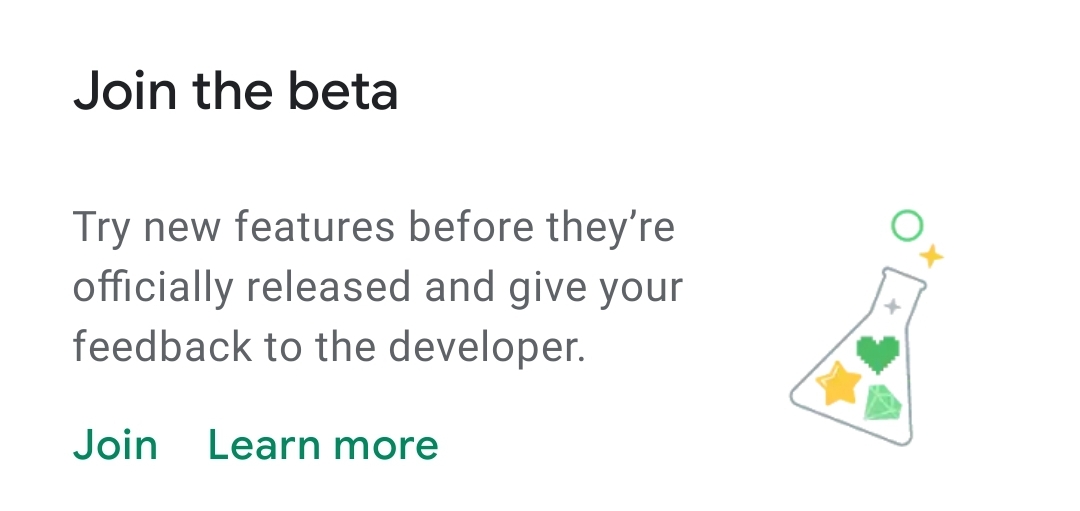The width and height of the screenshot is (1080, 511).
Task: Open the Learn more link
Action: coord(323,445)
